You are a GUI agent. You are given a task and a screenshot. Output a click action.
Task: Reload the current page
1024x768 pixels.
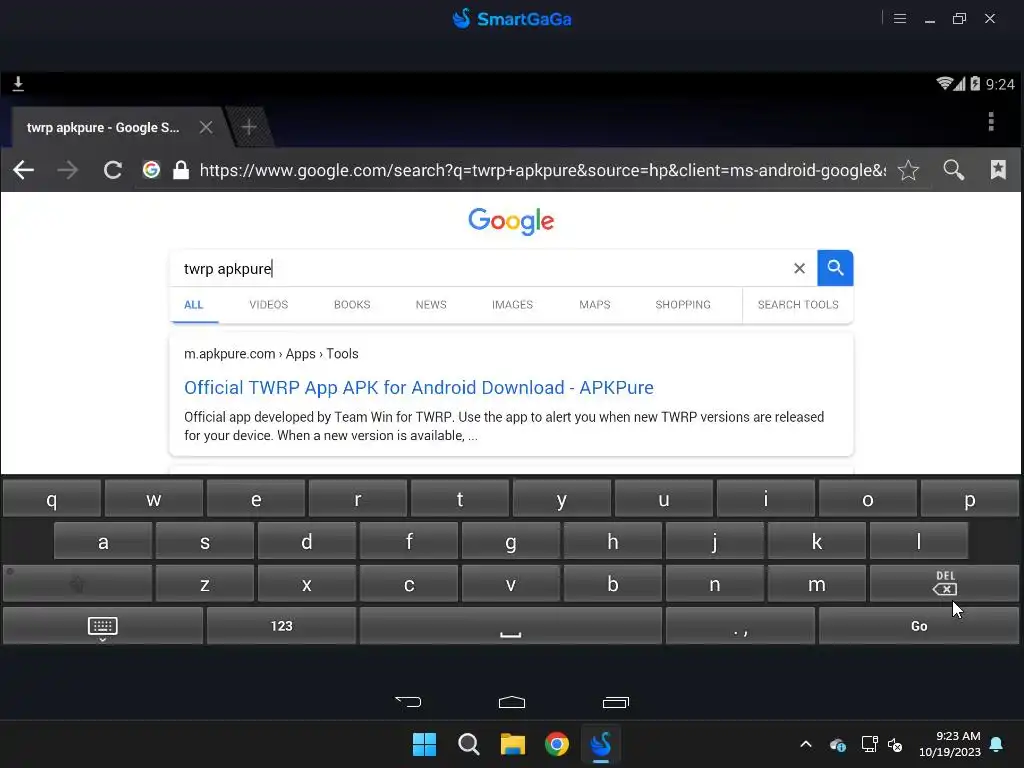point(113,170)
